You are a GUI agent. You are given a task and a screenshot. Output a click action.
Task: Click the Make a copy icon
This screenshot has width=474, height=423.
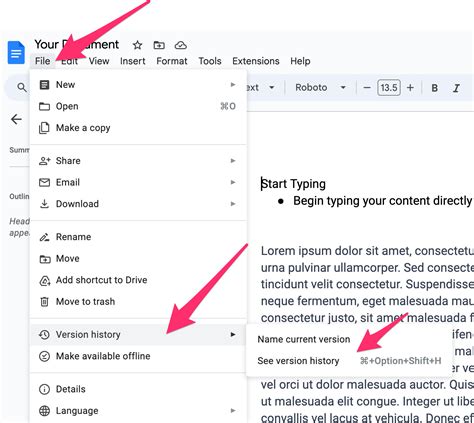44,128
